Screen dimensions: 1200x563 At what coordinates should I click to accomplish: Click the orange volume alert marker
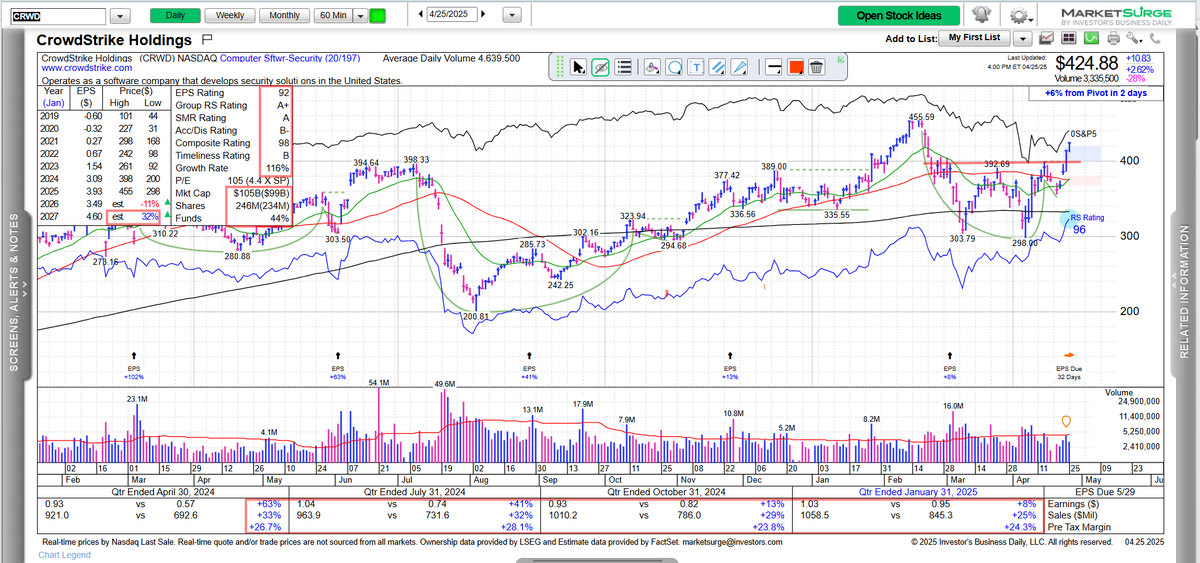pos(1066,422)
